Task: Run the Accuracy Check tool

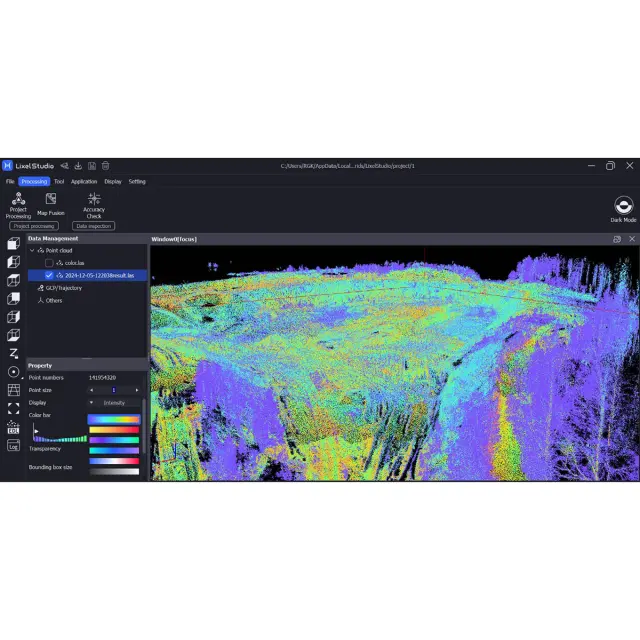Action: click(94, 203)
